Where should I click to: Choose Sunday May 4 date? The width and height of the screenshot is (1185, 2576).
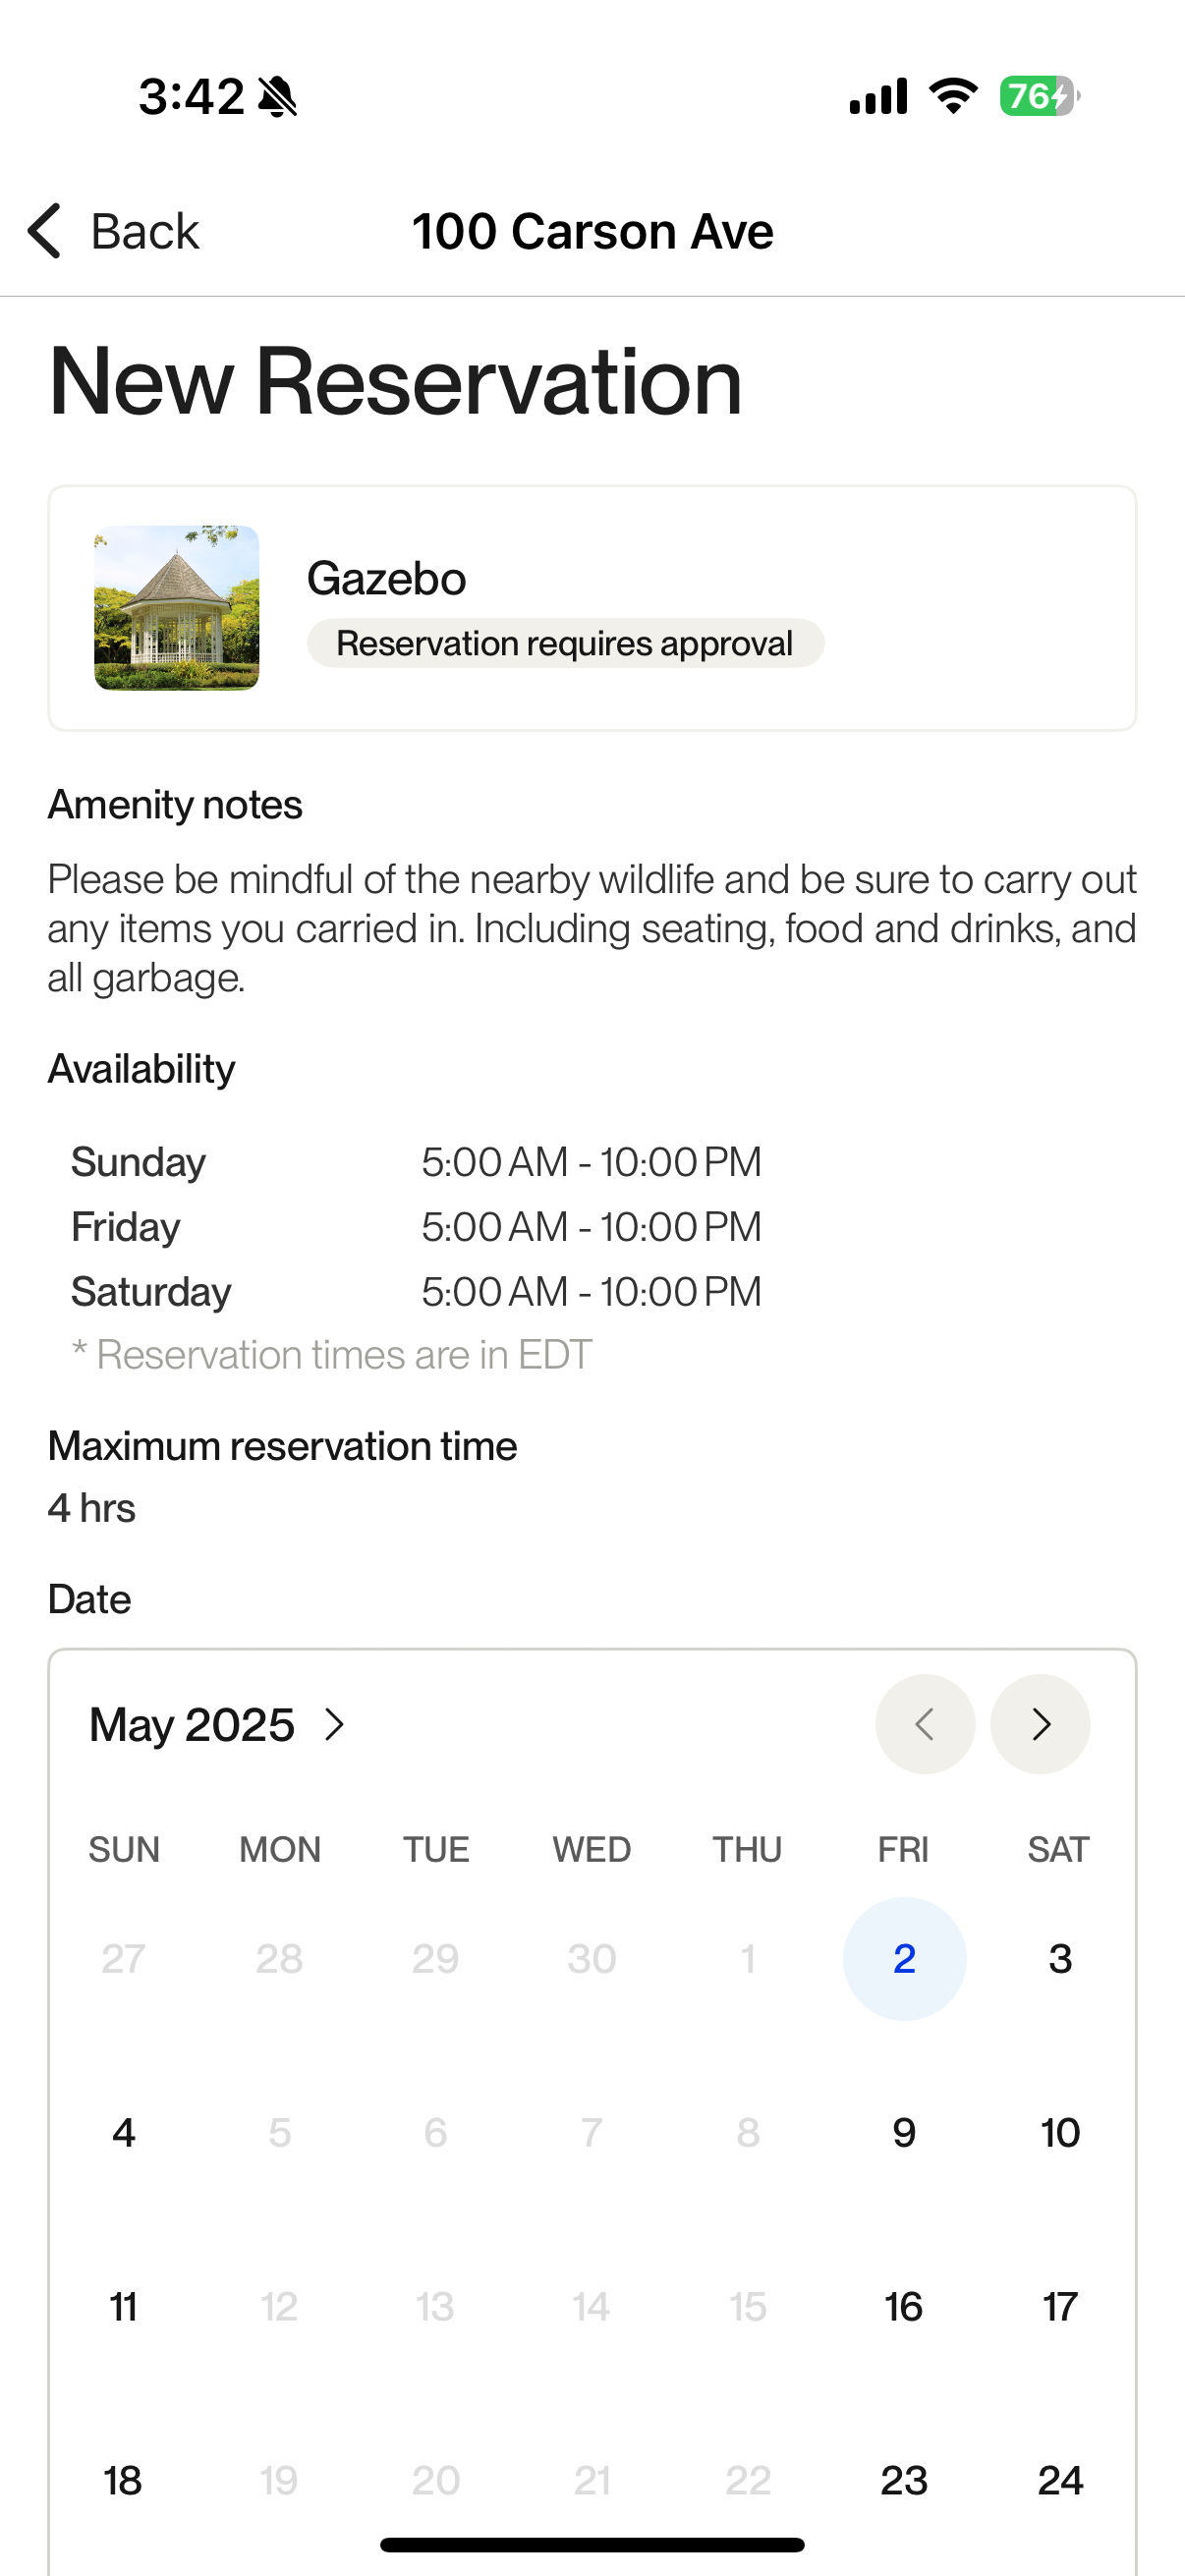(x=124, y=2132)
